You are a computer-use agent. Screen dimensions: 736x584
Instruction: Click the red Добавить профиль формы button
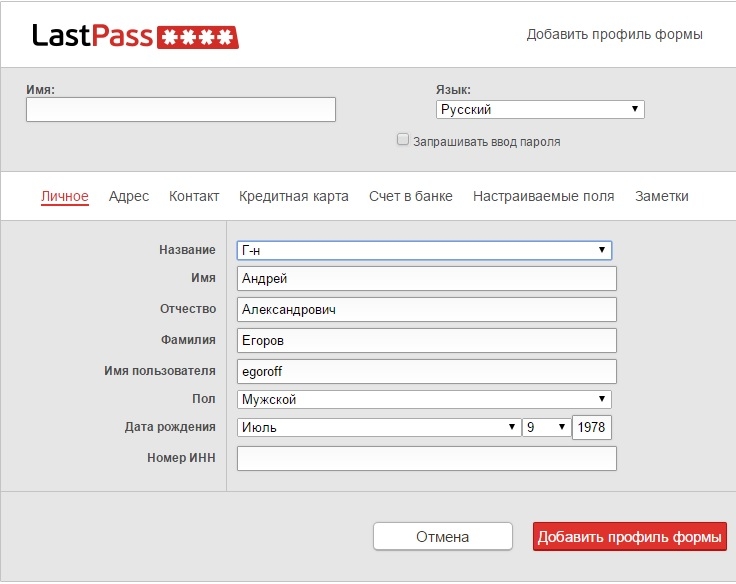629,536
